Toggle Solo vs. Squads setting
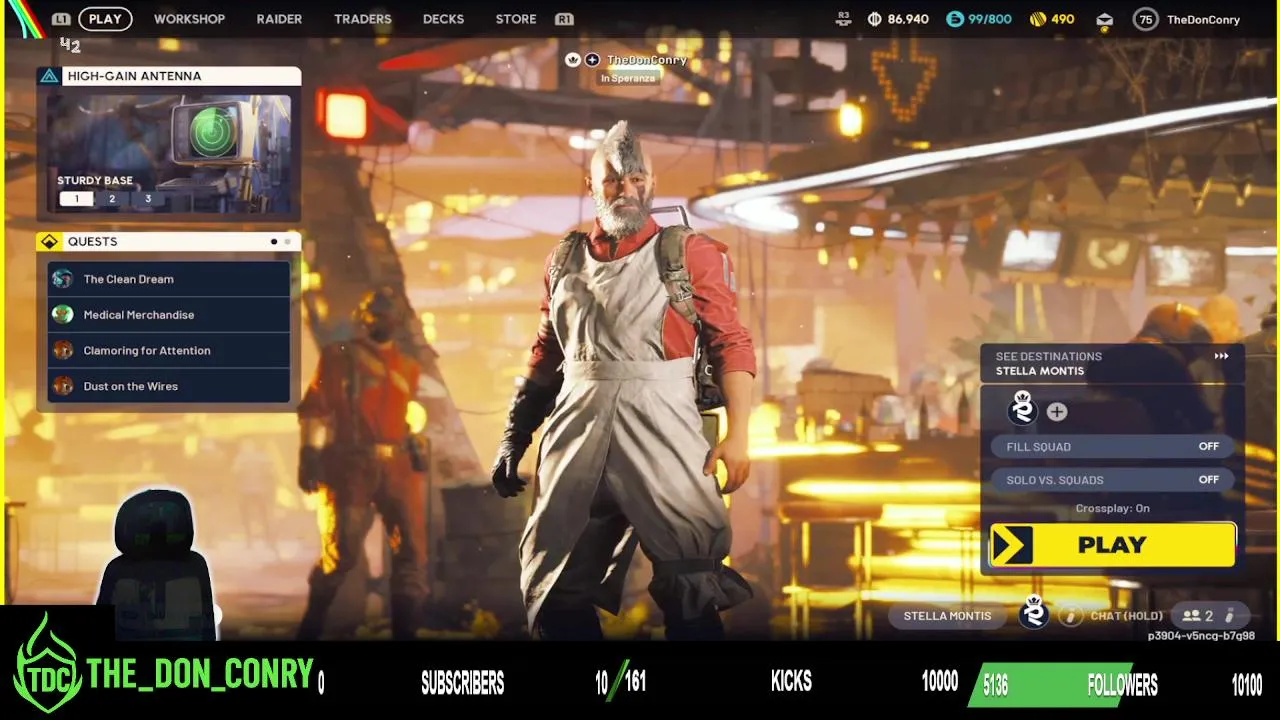Screen dimensions: 1280x720 pyautogui.click(x=1112, y=480)
